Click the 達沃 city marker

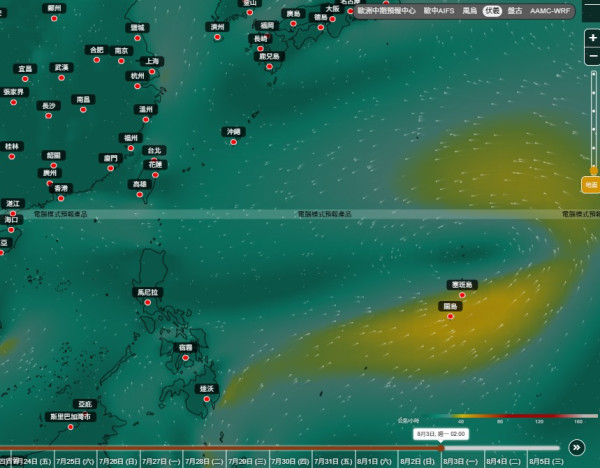[207, 399]
